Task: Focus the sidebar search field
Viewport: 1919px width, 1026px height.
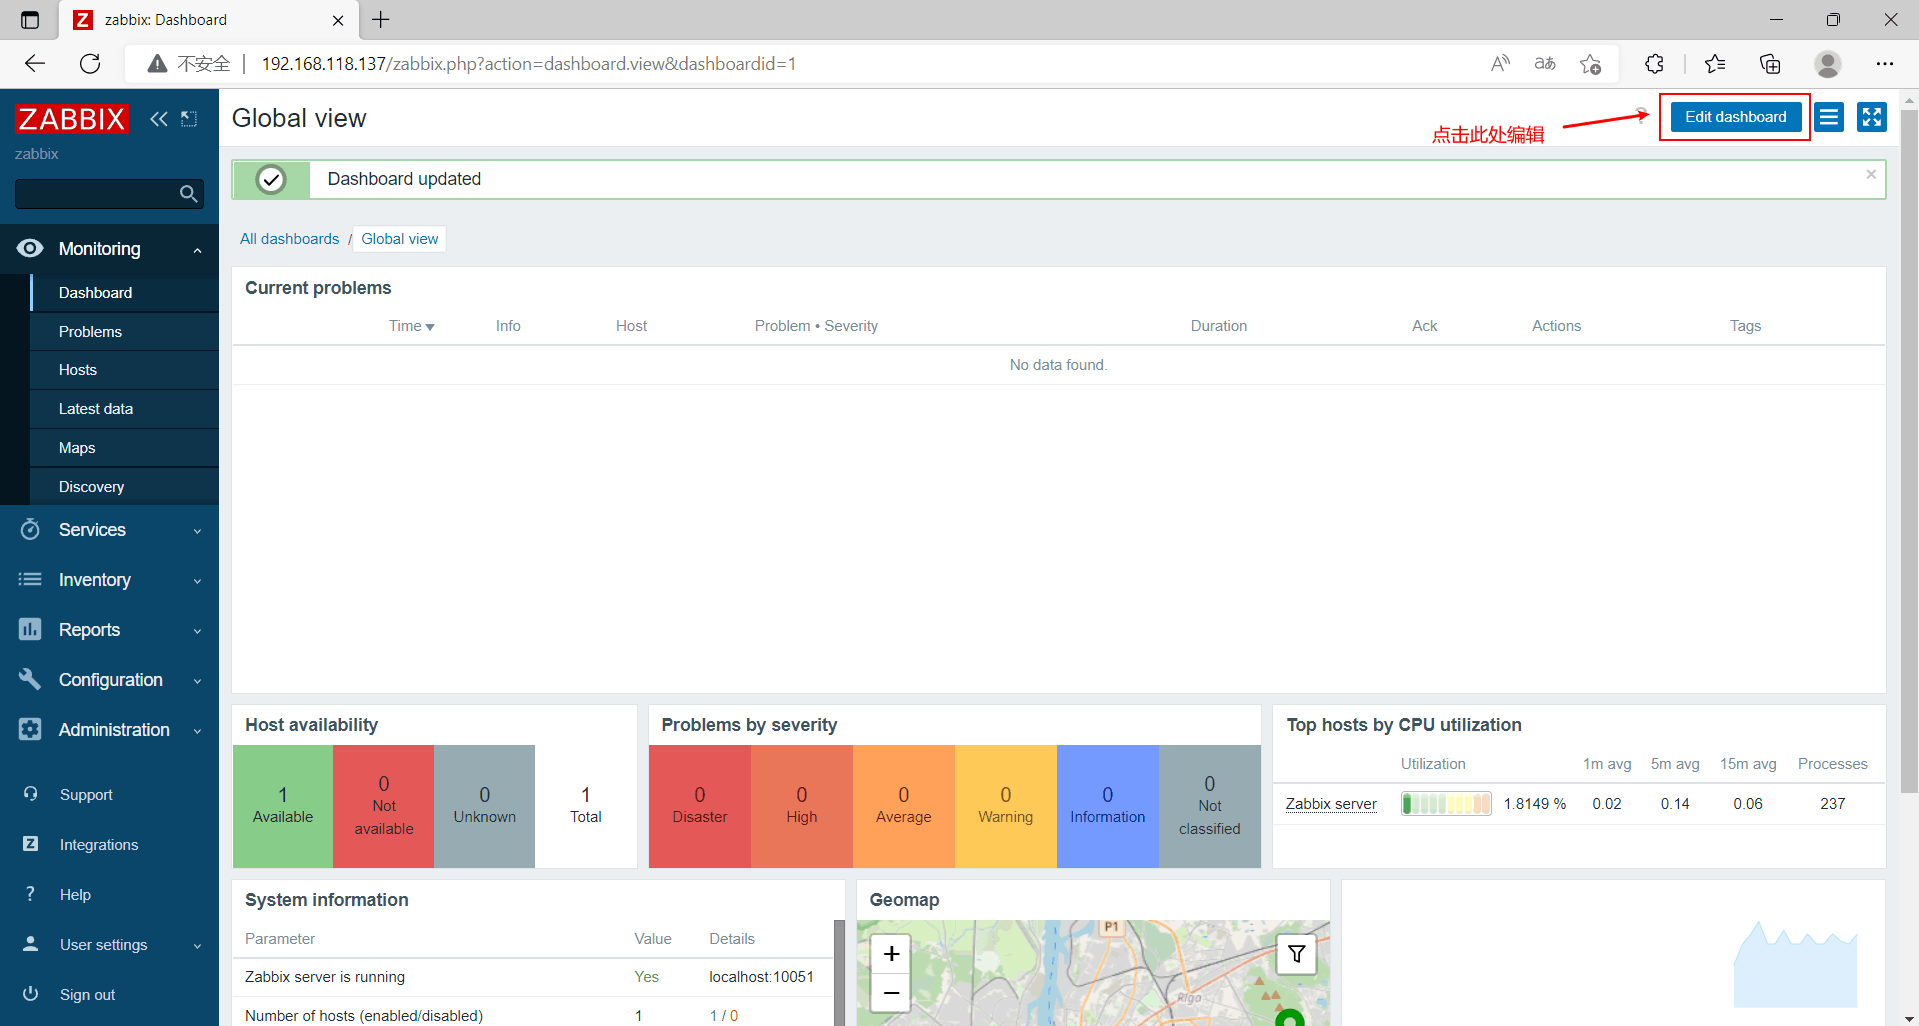Action: pos(97,194)
